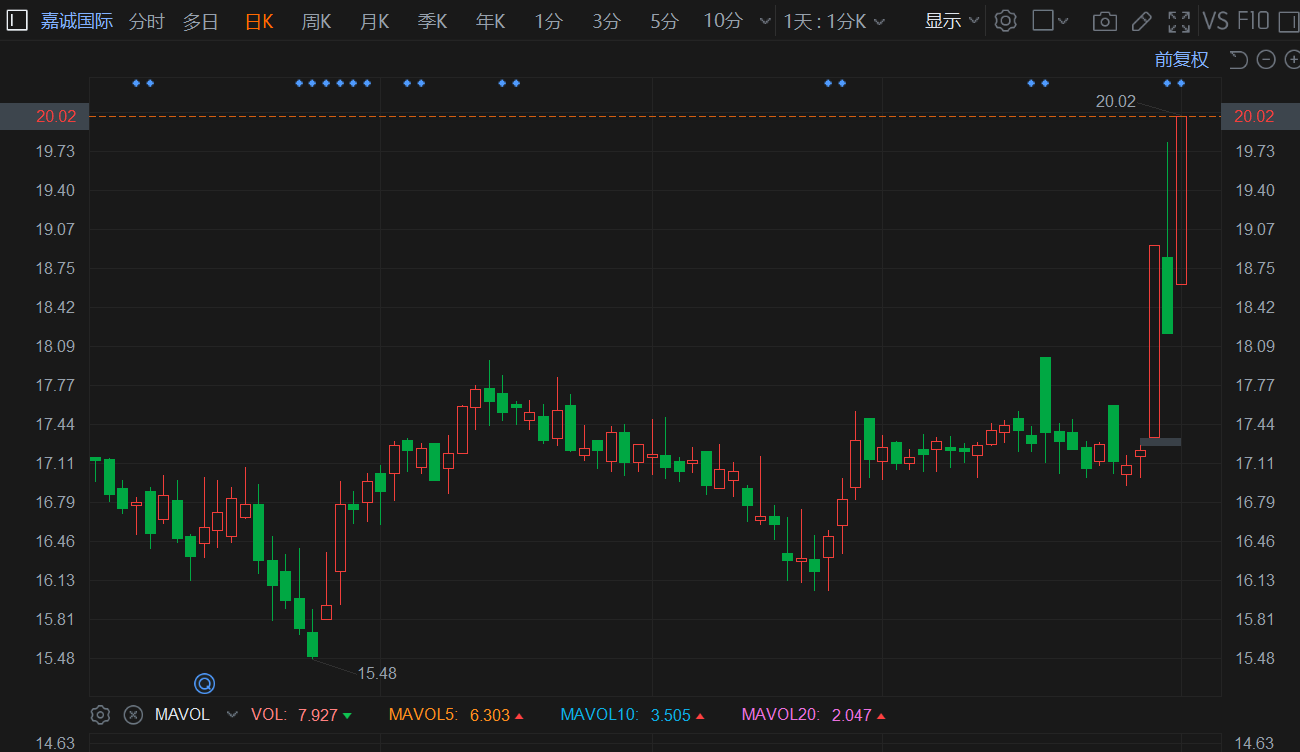
Task: Toggle the 前复权 price adjustment mode
Action: tap(1181, 60)
